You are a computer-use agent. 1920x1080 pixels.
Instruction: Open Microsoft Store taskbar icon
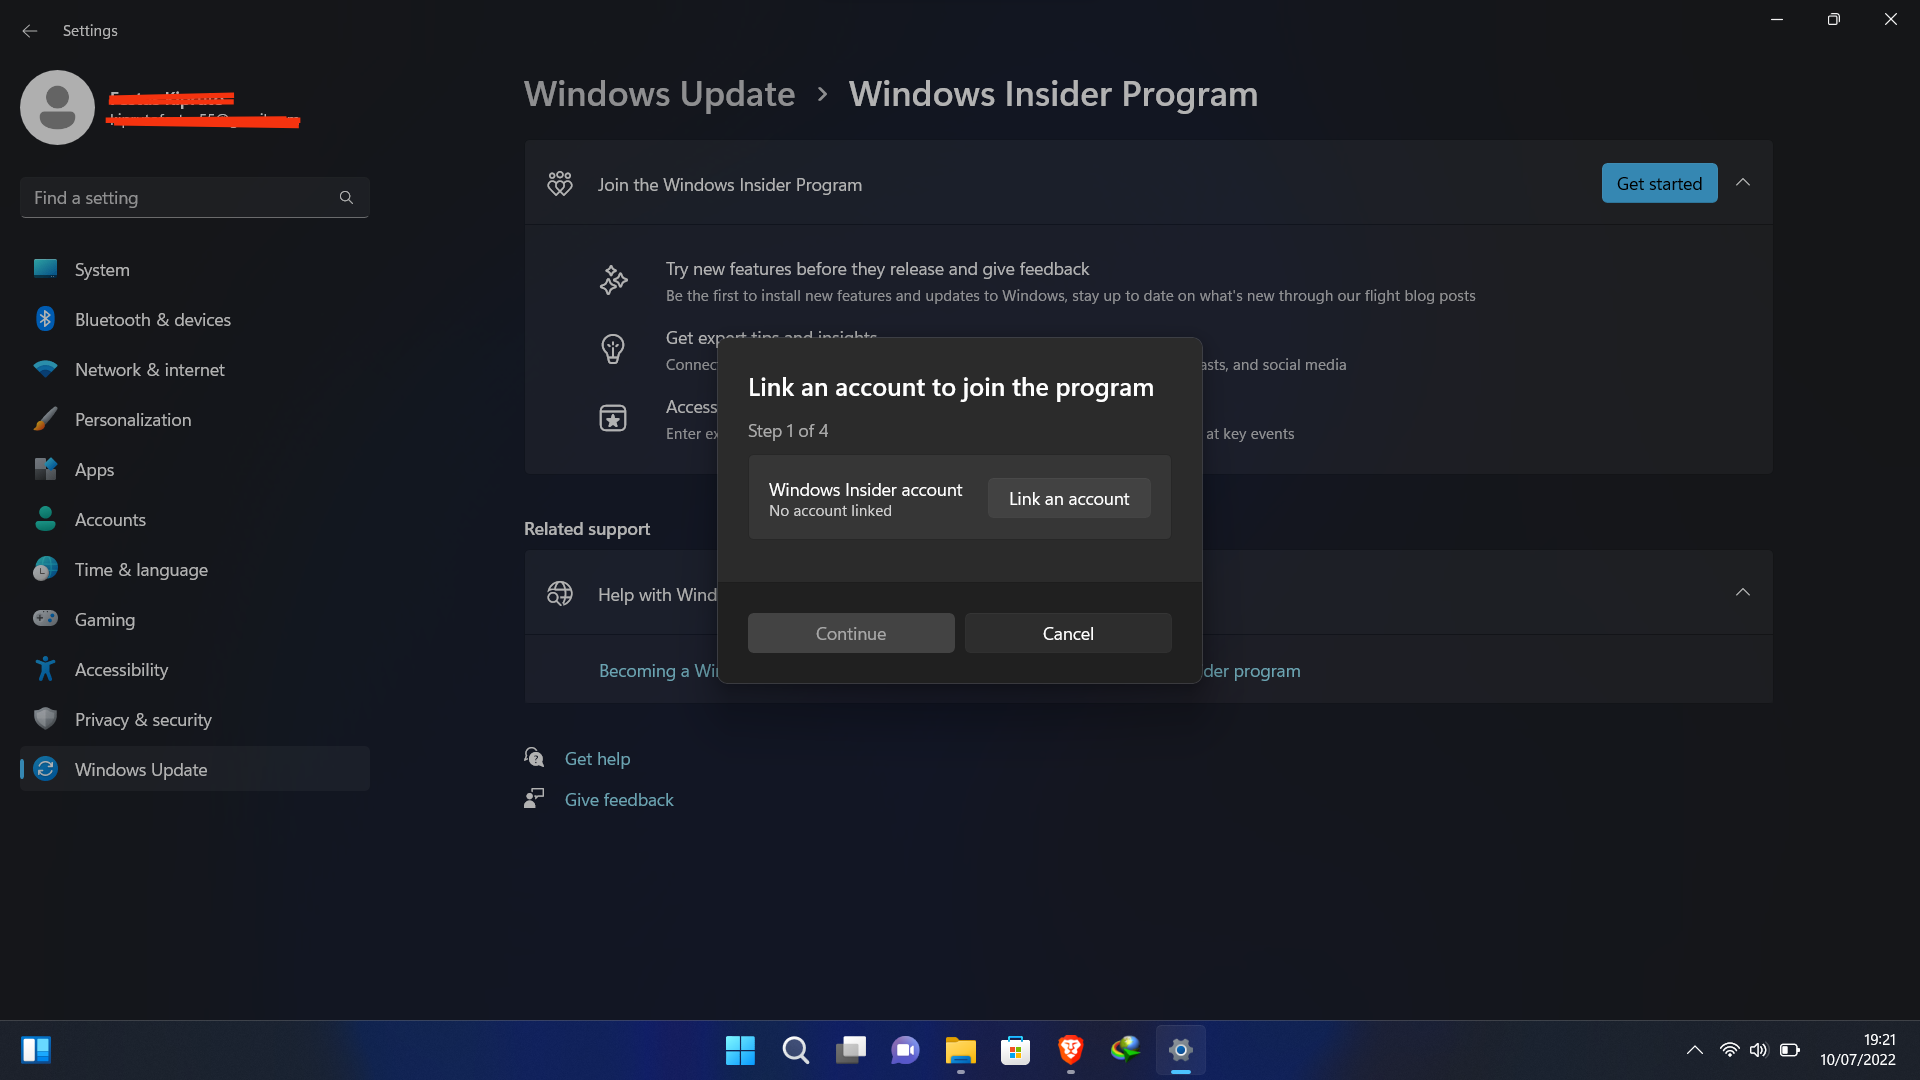click(x=1015, y=1050)
